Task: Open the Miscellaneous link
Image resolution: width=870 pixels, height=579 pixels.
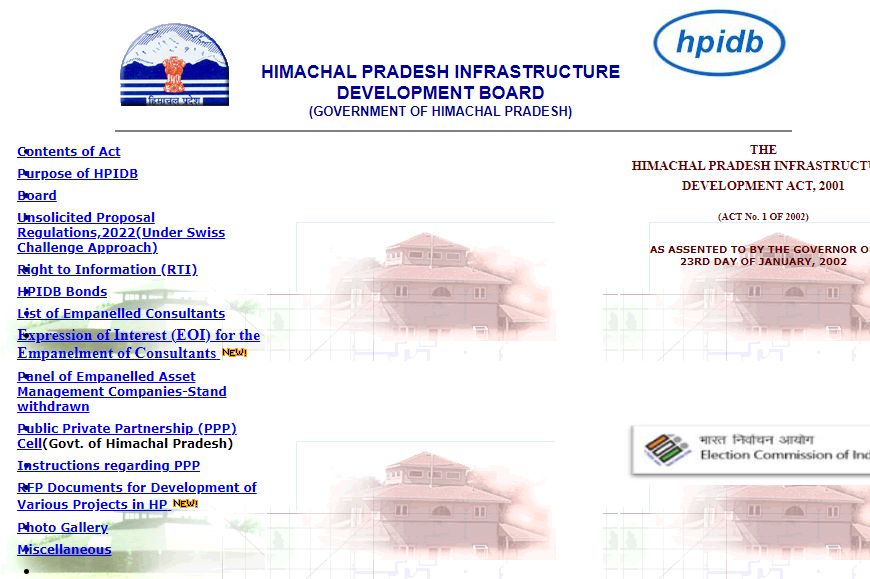Action: [64, 550]
